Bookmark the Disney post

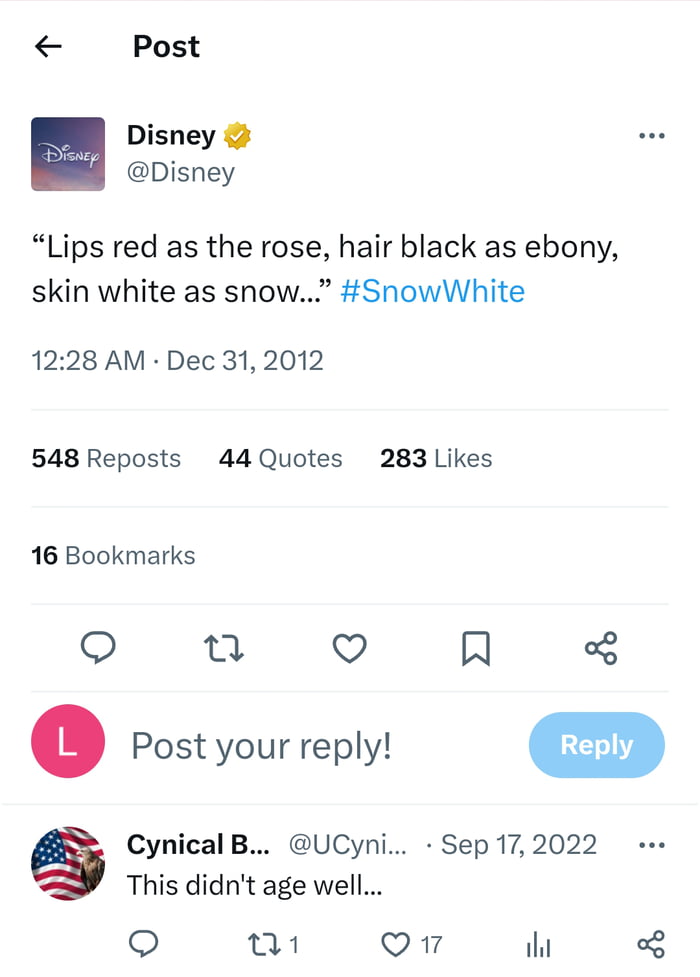pos(475,649)
